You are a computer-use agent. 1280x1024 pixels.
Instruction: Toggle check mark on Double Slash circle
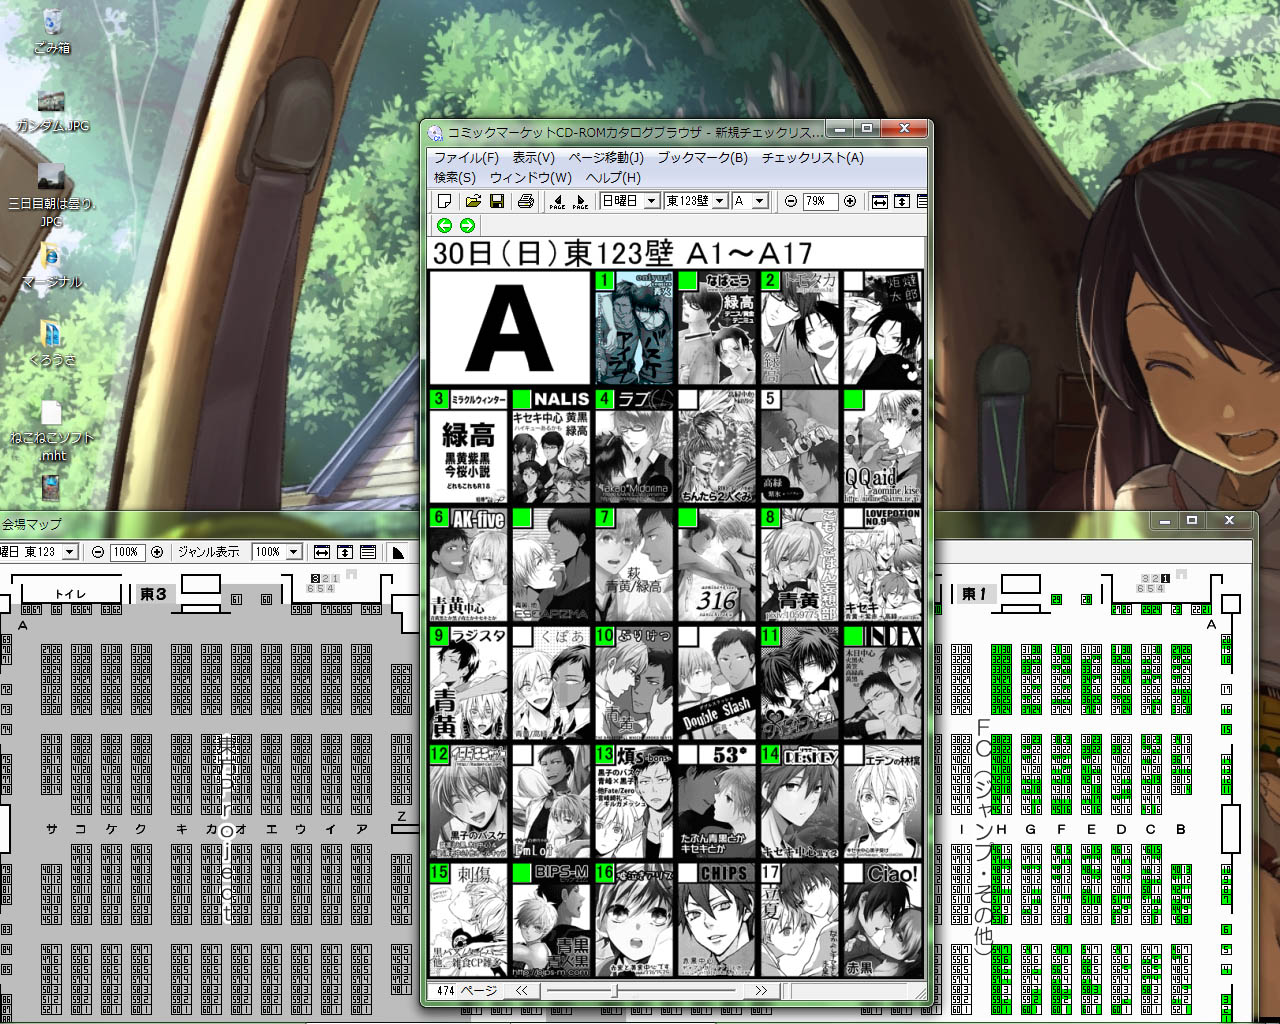(687, 635)
